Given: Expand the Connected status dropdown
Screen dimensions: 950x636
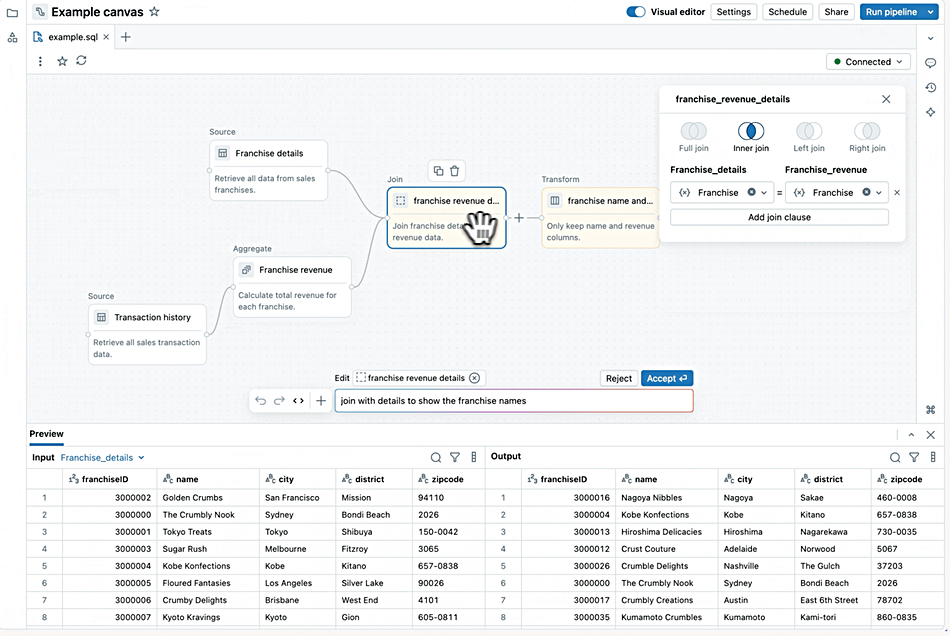Looking at the screenshot, I should pos(868,62).
